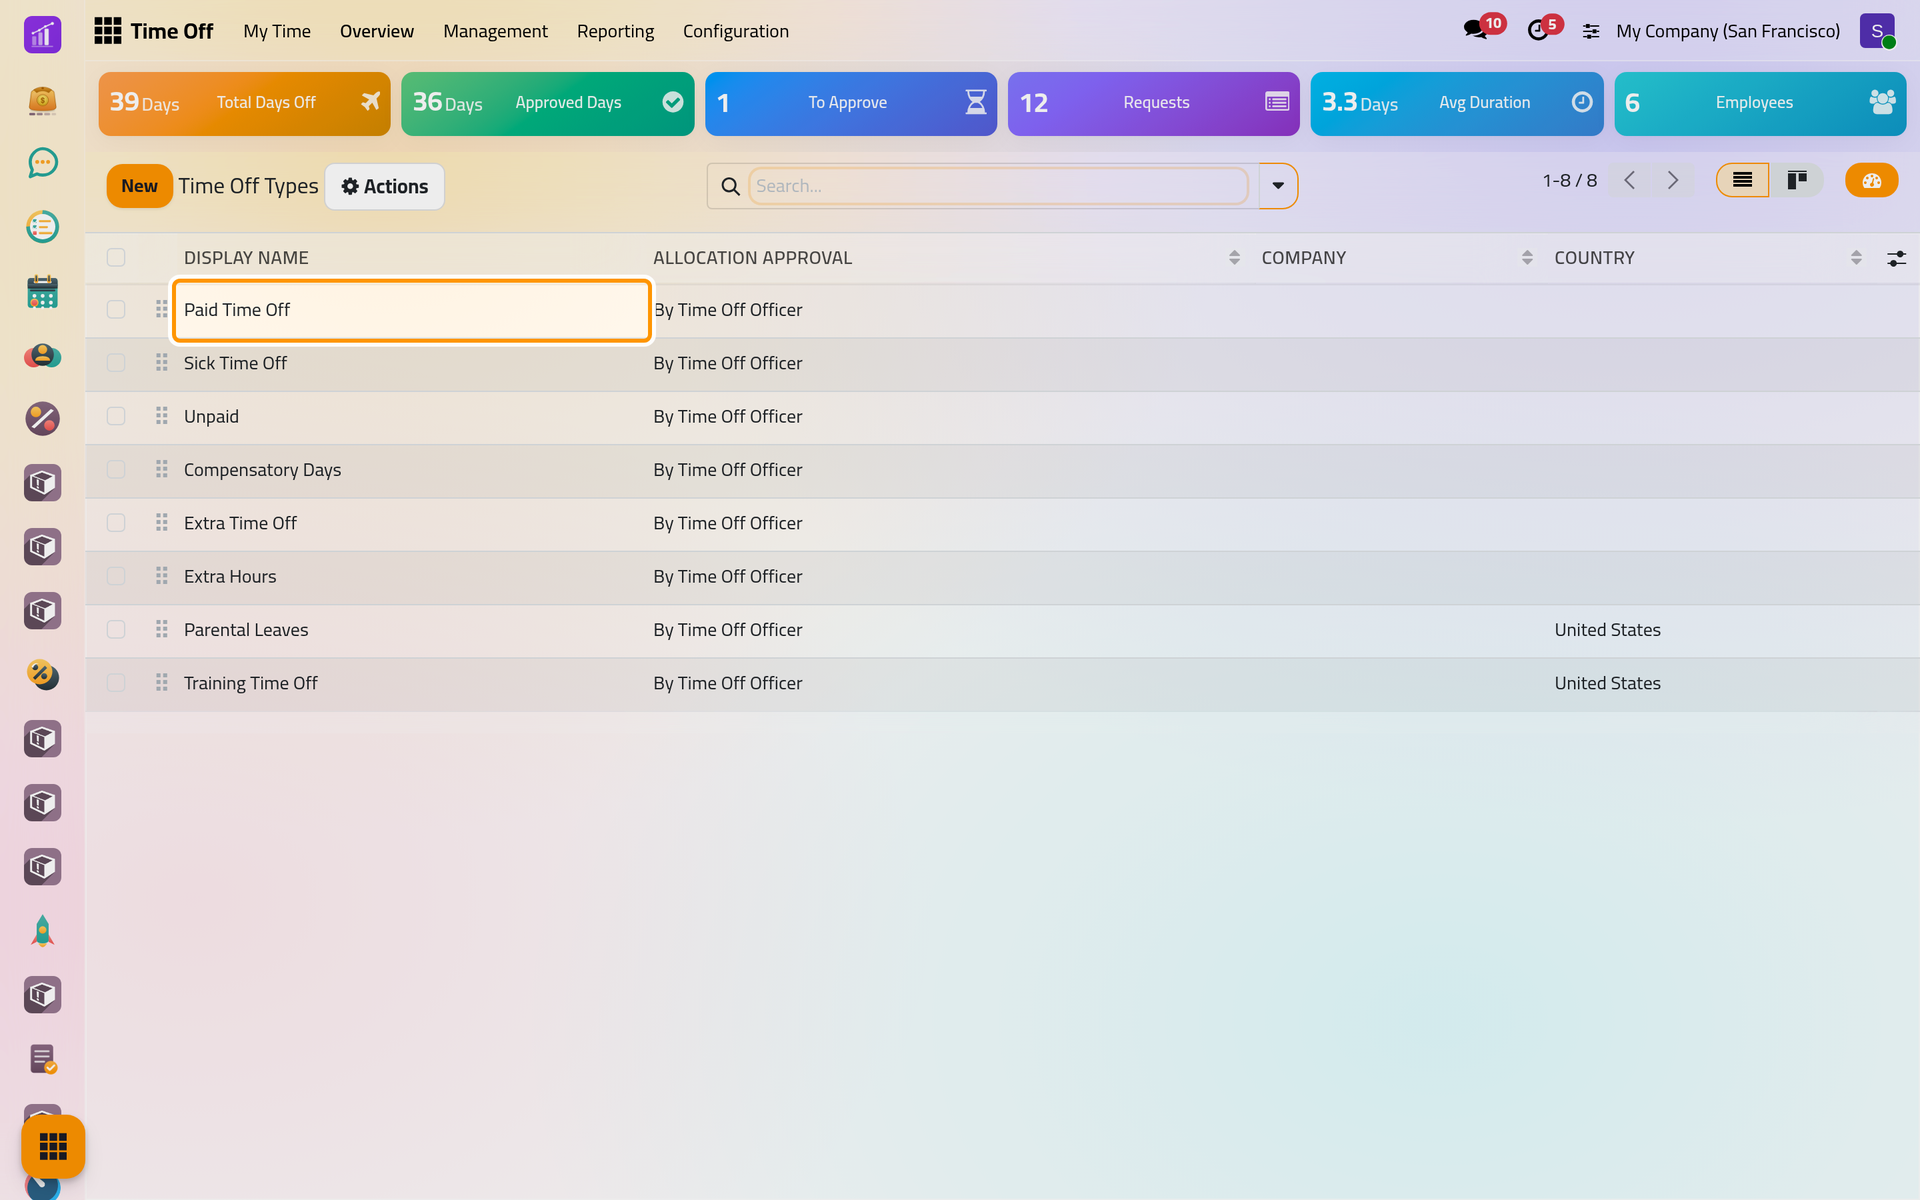Tick the Unpaid row checkbox
Viewport: 1920px width, 1200px height.
click(x=116, y=416)
